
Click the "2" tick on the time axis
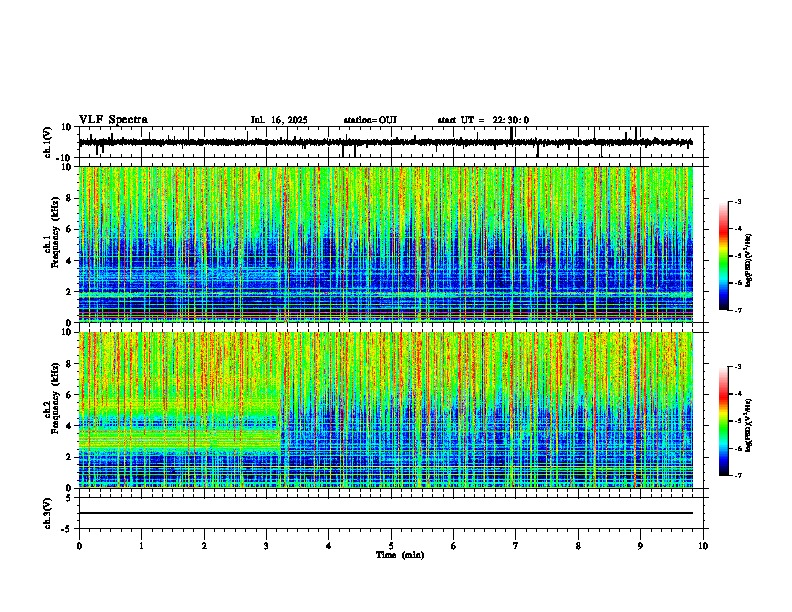point(204,546)
